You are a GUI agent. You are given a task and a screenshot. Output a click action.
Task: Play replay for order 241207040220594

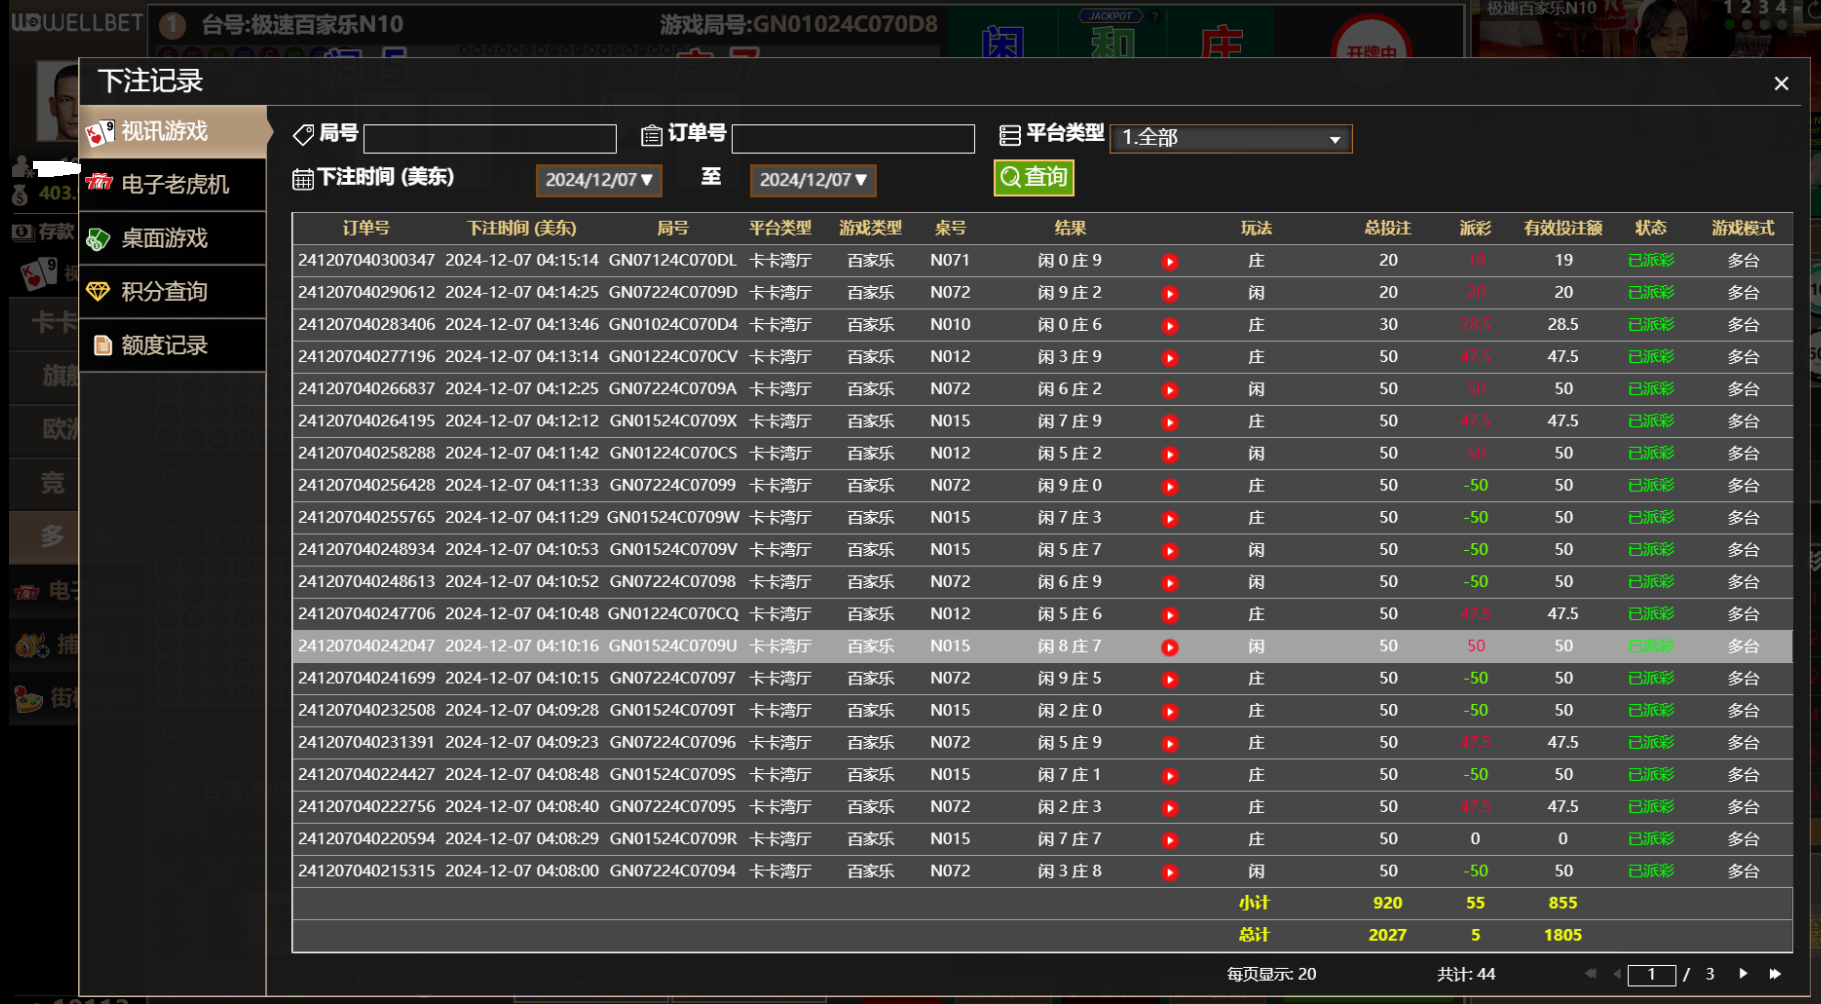point(1169,841)
